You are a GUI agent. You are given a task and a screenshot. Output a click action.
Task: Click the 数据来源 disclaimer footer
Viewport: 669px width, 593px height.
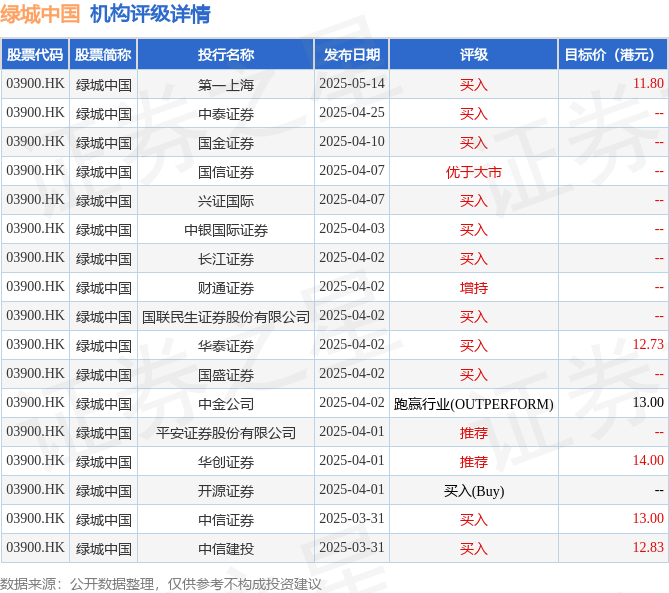(160, 584)
